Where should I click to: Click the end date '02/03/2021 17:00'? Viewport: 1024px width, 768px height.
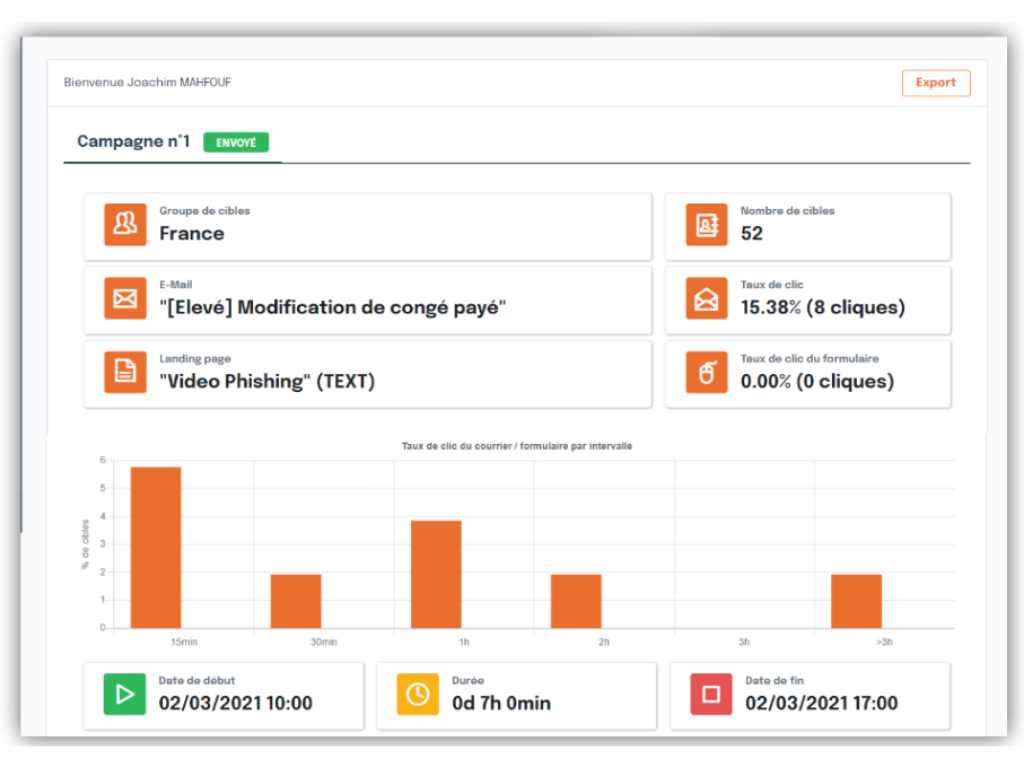pos(822,703)
